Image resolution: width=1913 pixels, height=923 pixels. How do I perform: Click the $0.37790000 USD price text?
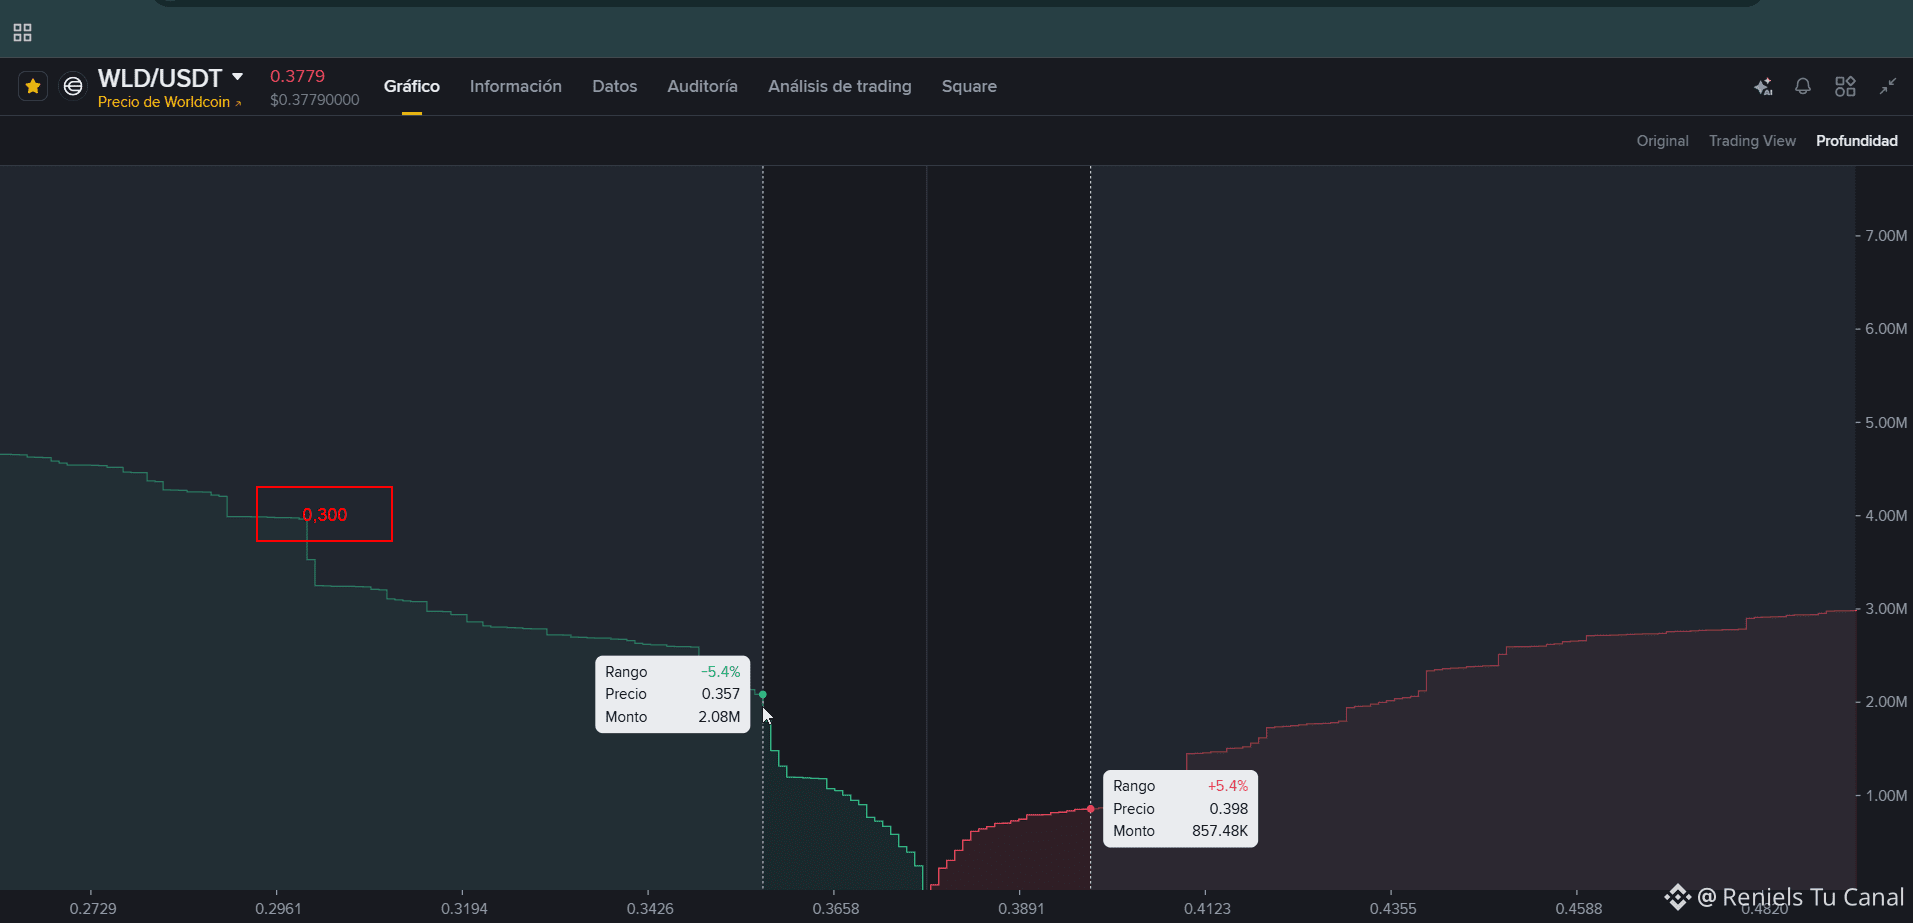314,100
